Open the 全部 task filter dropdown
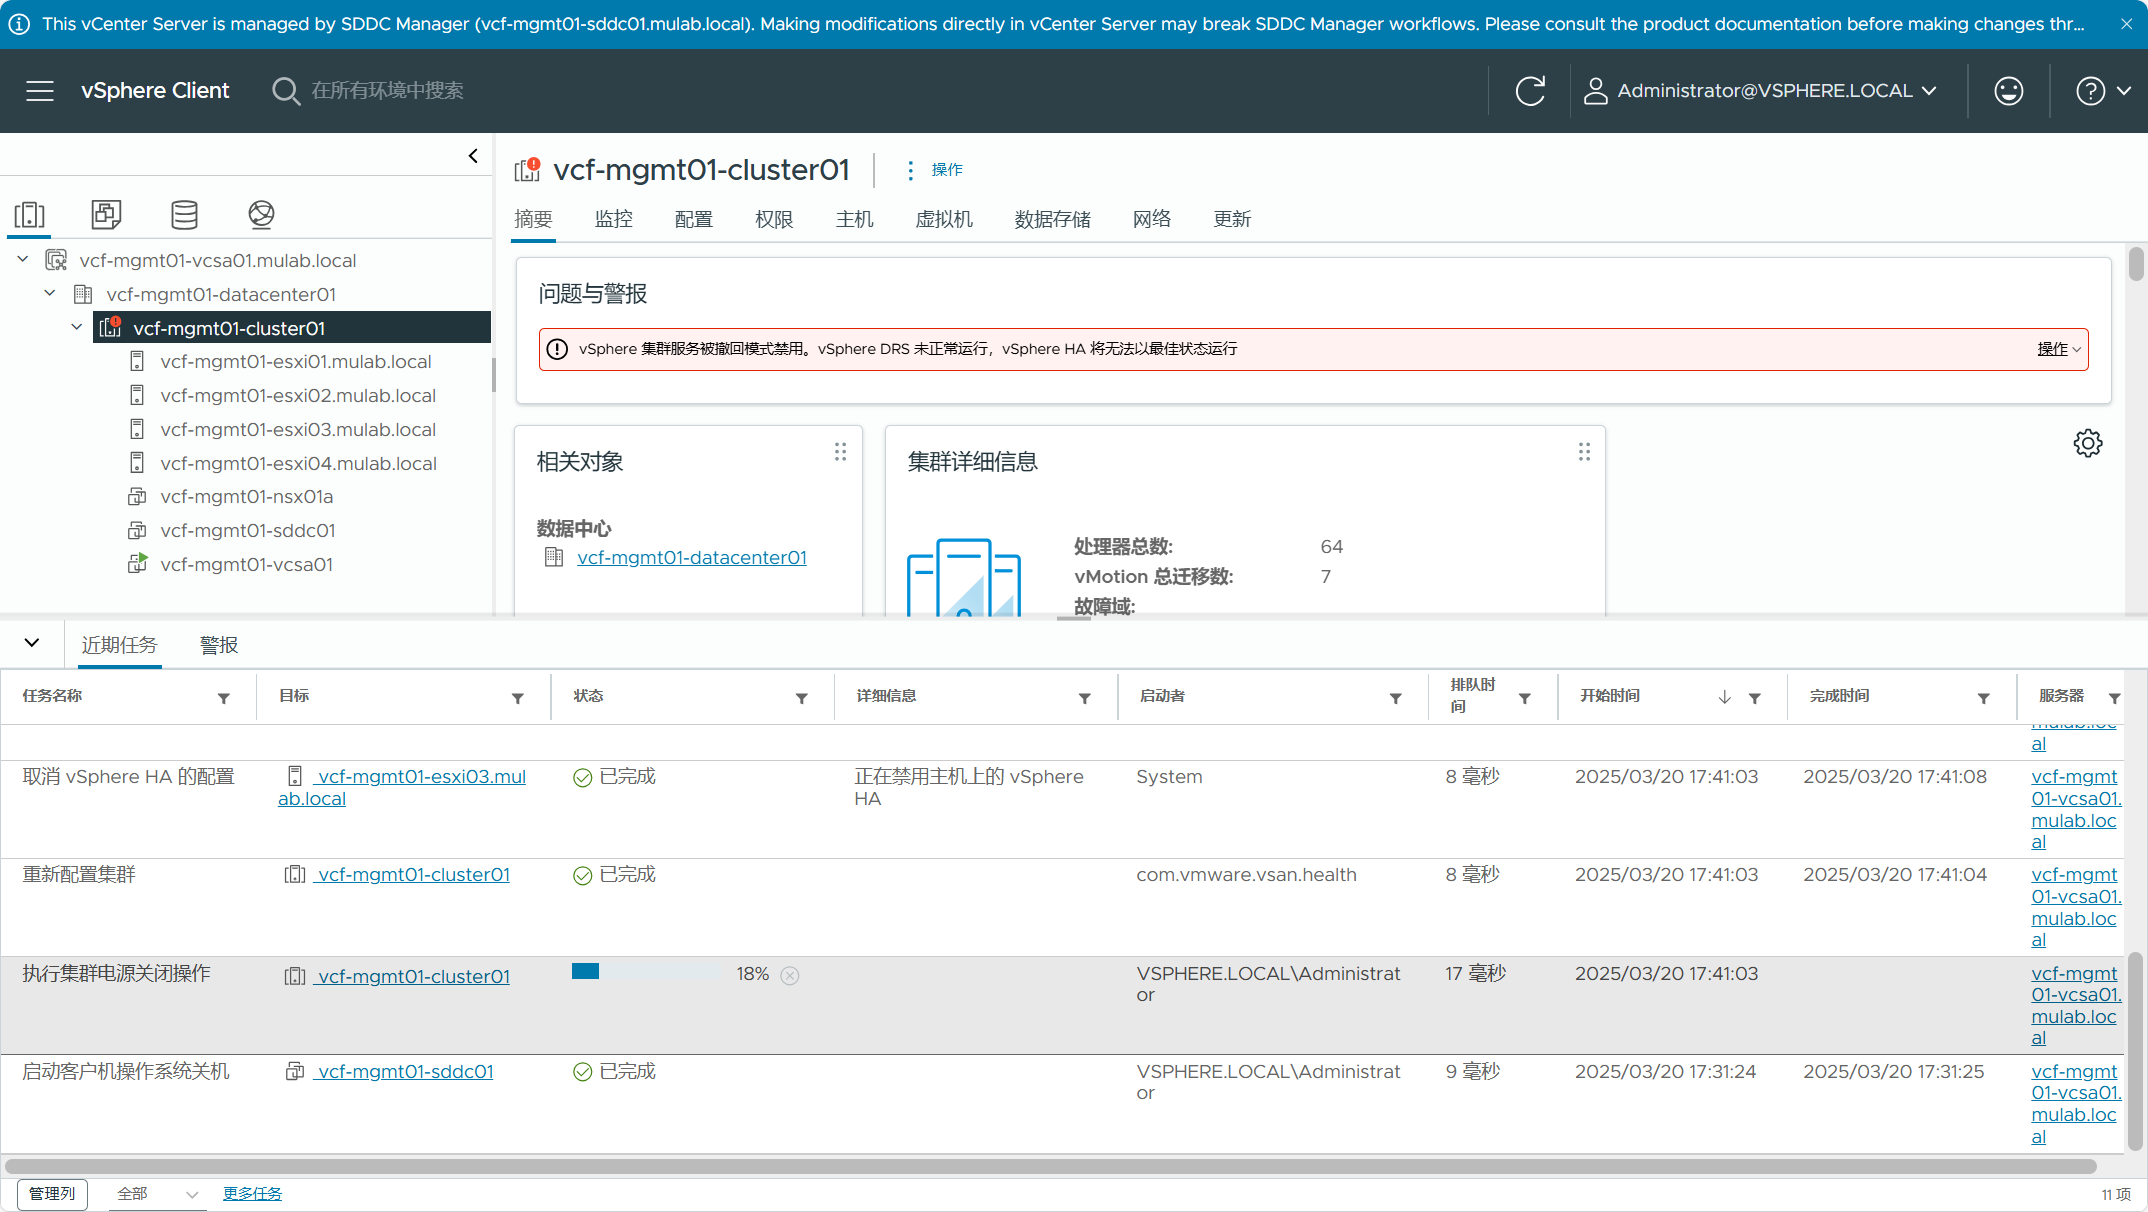The image size is (2148, 1212). point(157,1194)
